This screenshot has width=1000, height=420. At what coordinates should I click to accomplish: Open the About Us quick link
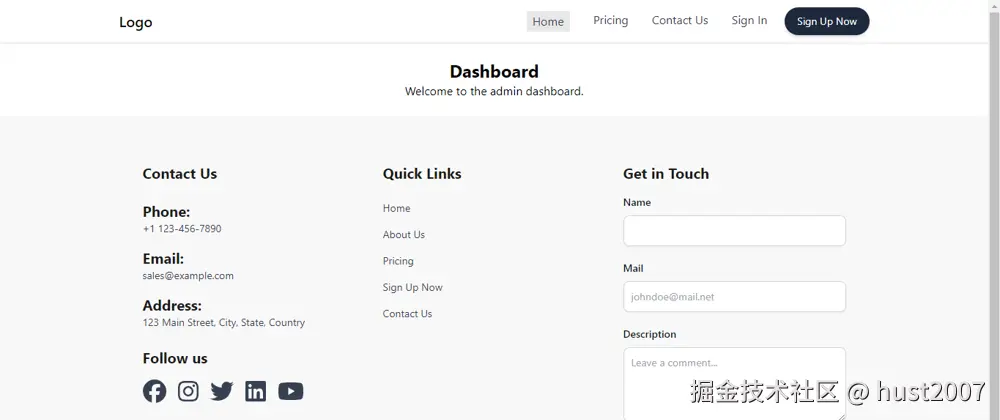[404, 235]
